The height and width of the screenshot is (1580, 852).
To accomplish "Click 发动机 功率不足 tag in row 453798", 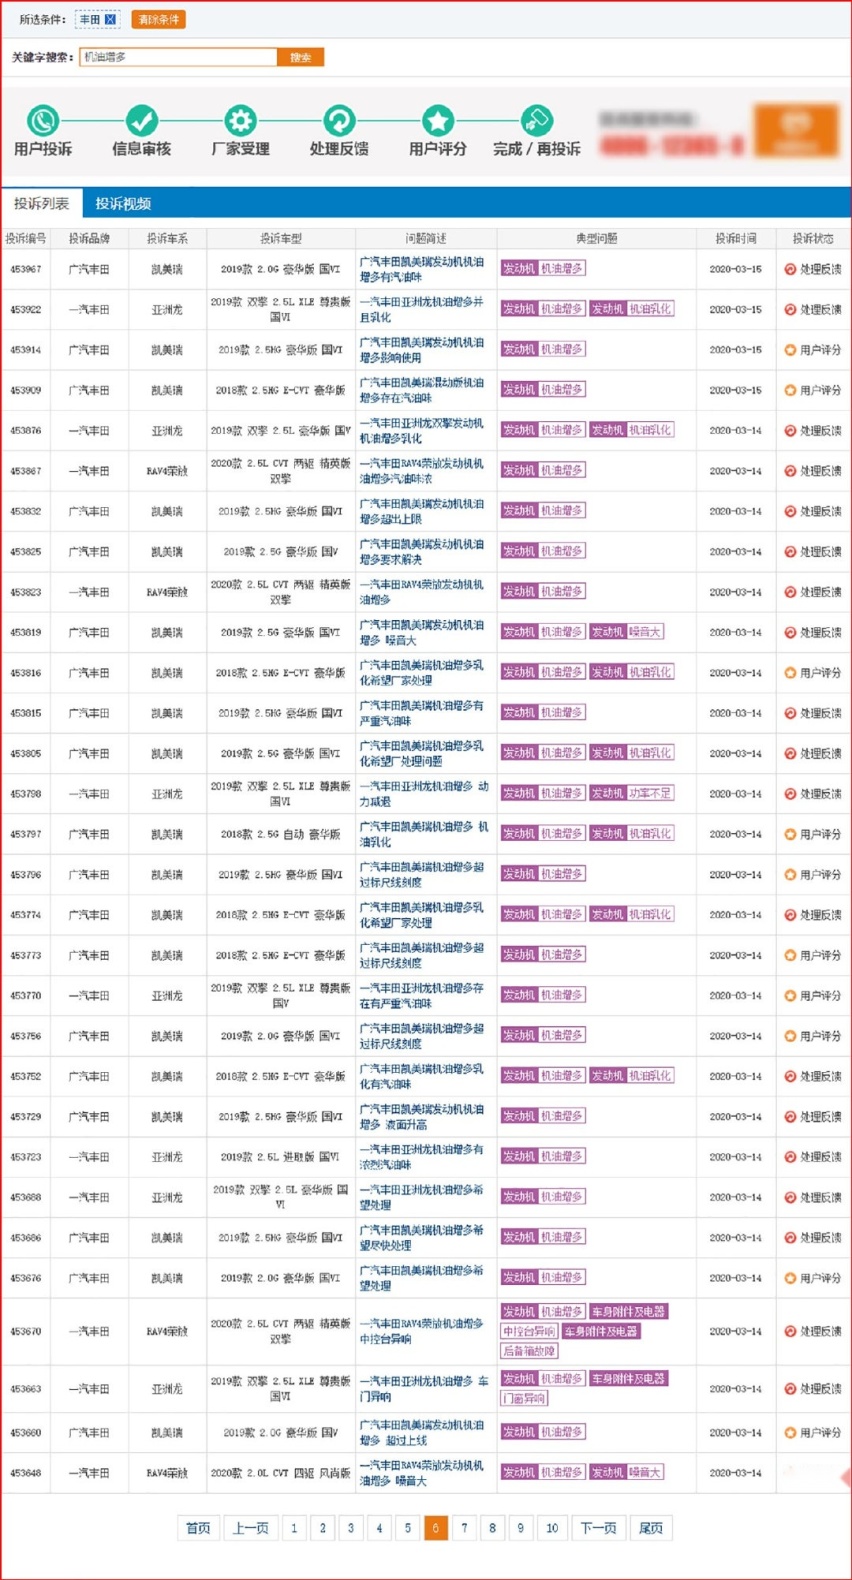I will click(x=631, y=793).
